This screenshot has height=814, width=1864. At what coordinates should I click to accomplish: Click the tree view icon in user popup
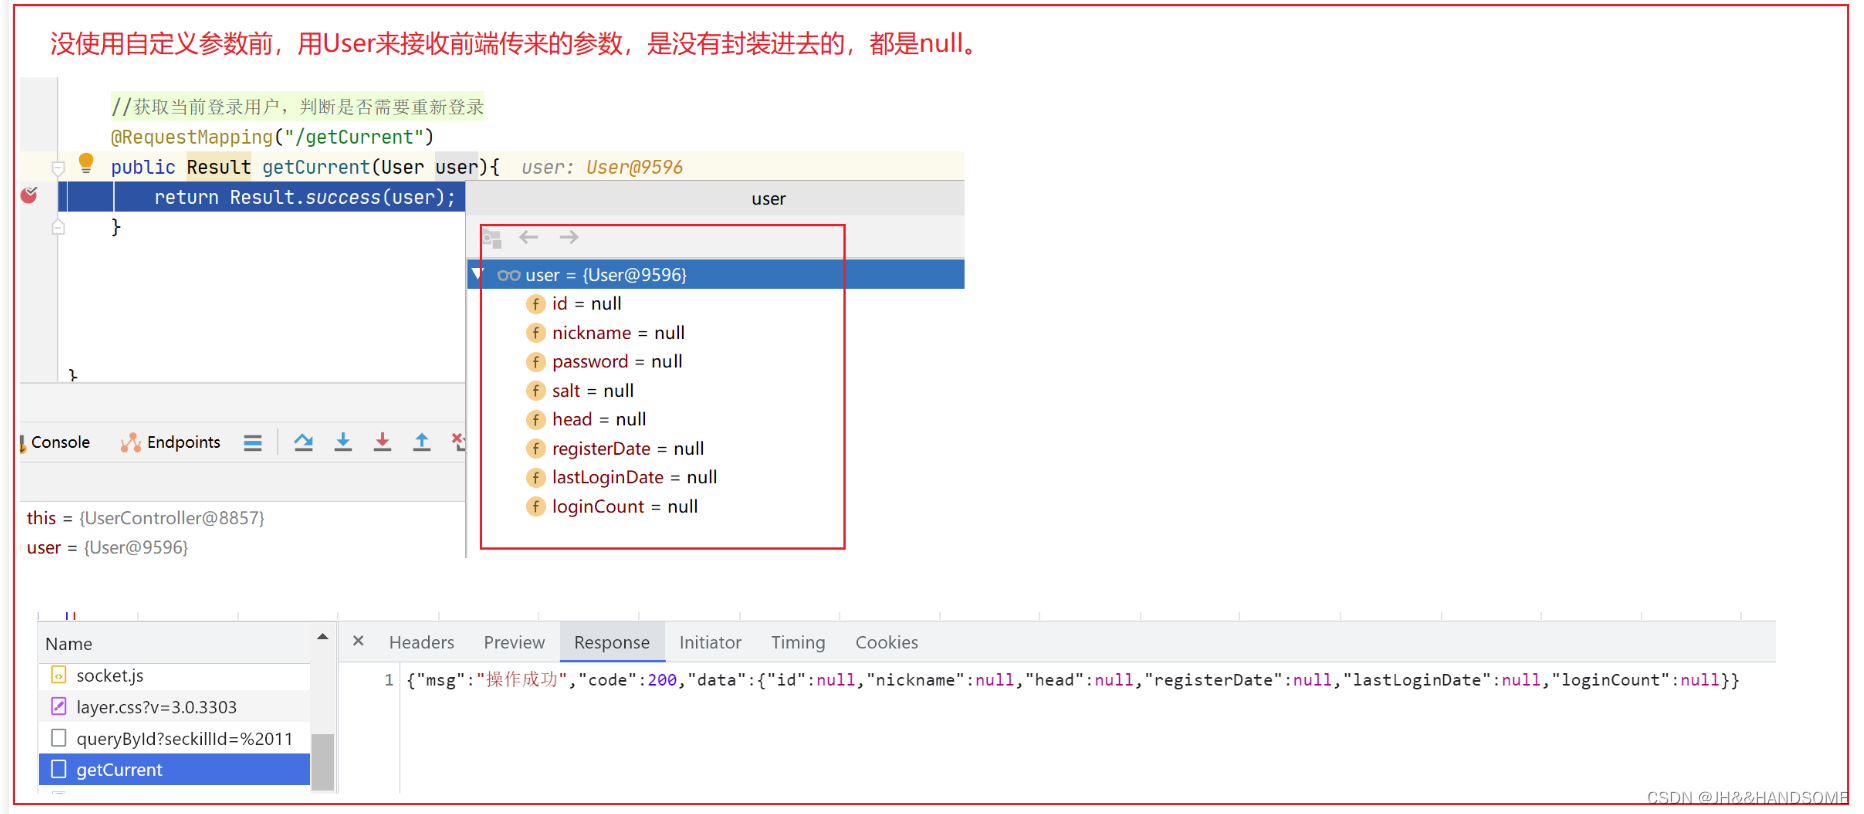click(491, 238)
